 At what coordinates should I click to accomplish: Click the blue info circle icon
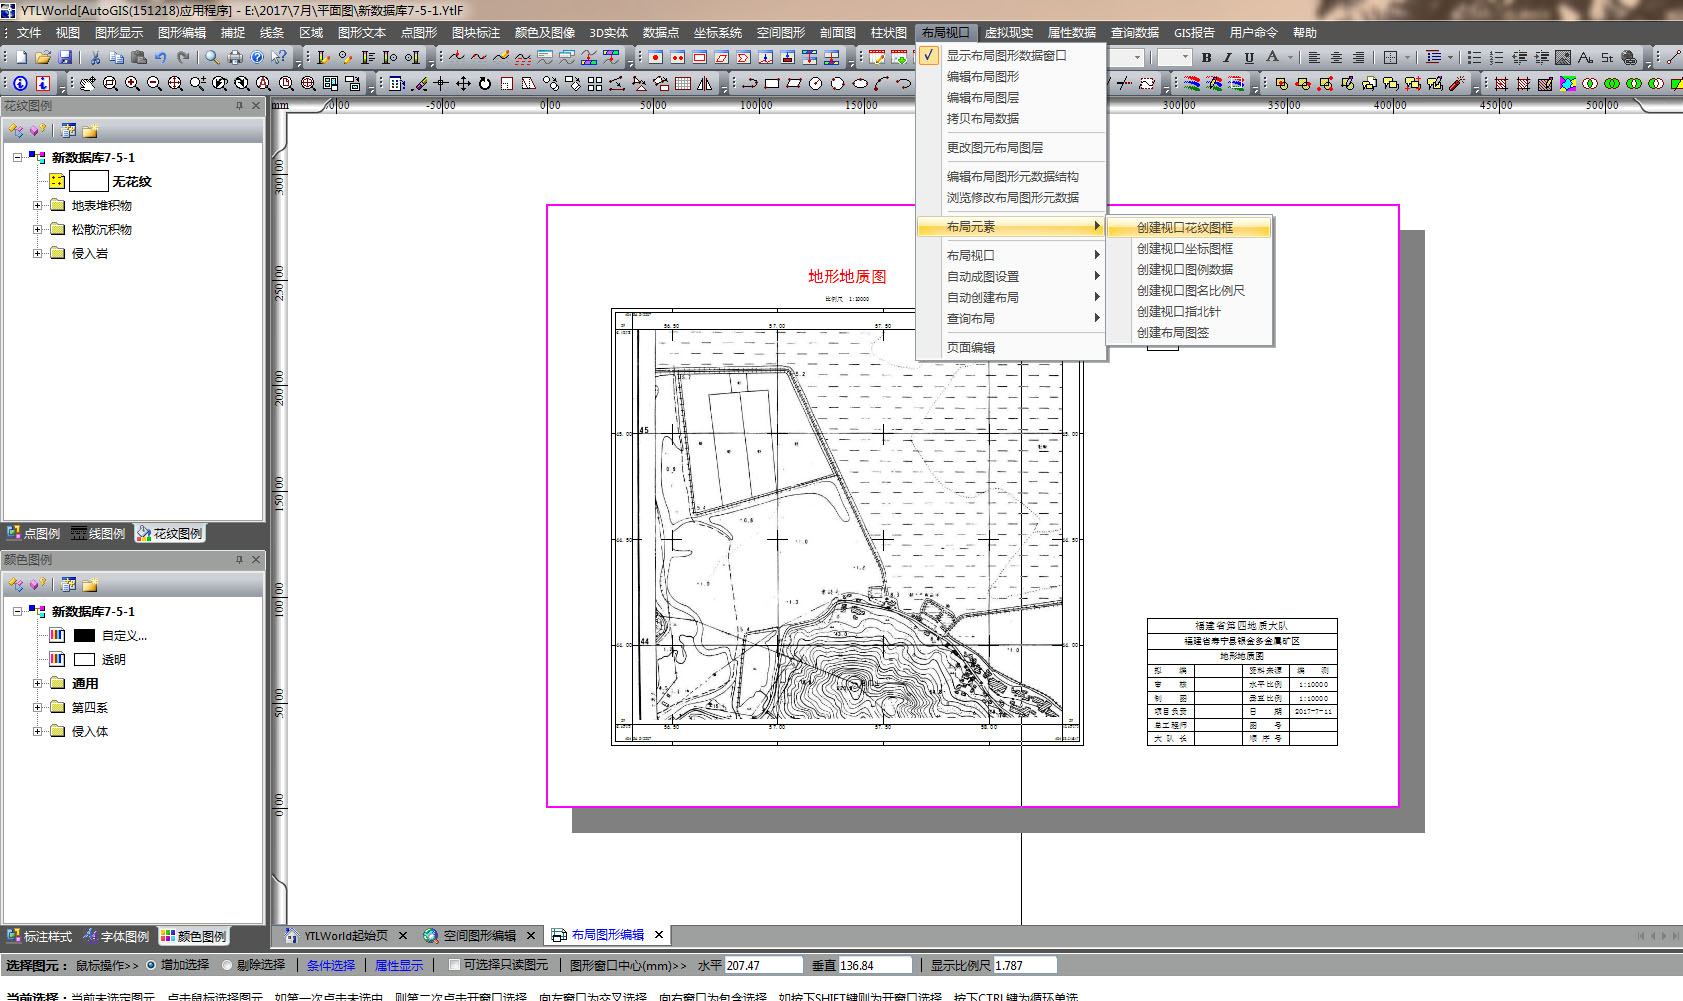[21, 84]
